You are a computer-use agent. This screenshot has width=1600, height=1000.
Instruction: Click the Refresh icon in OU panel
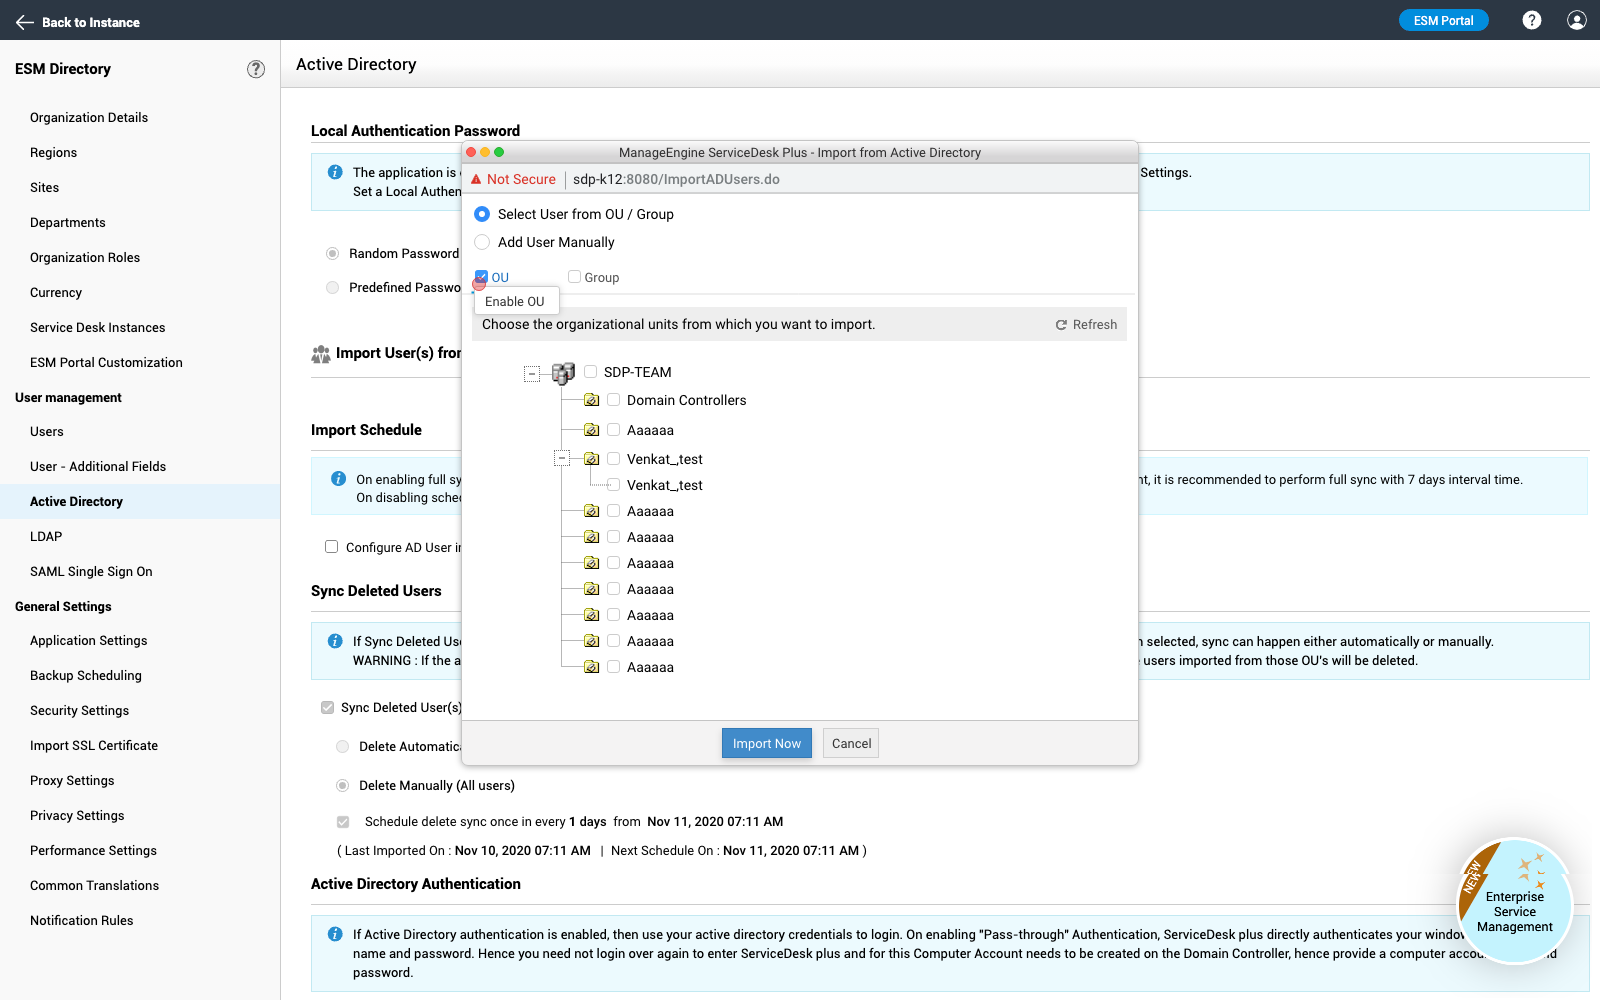click(1061, 325)
